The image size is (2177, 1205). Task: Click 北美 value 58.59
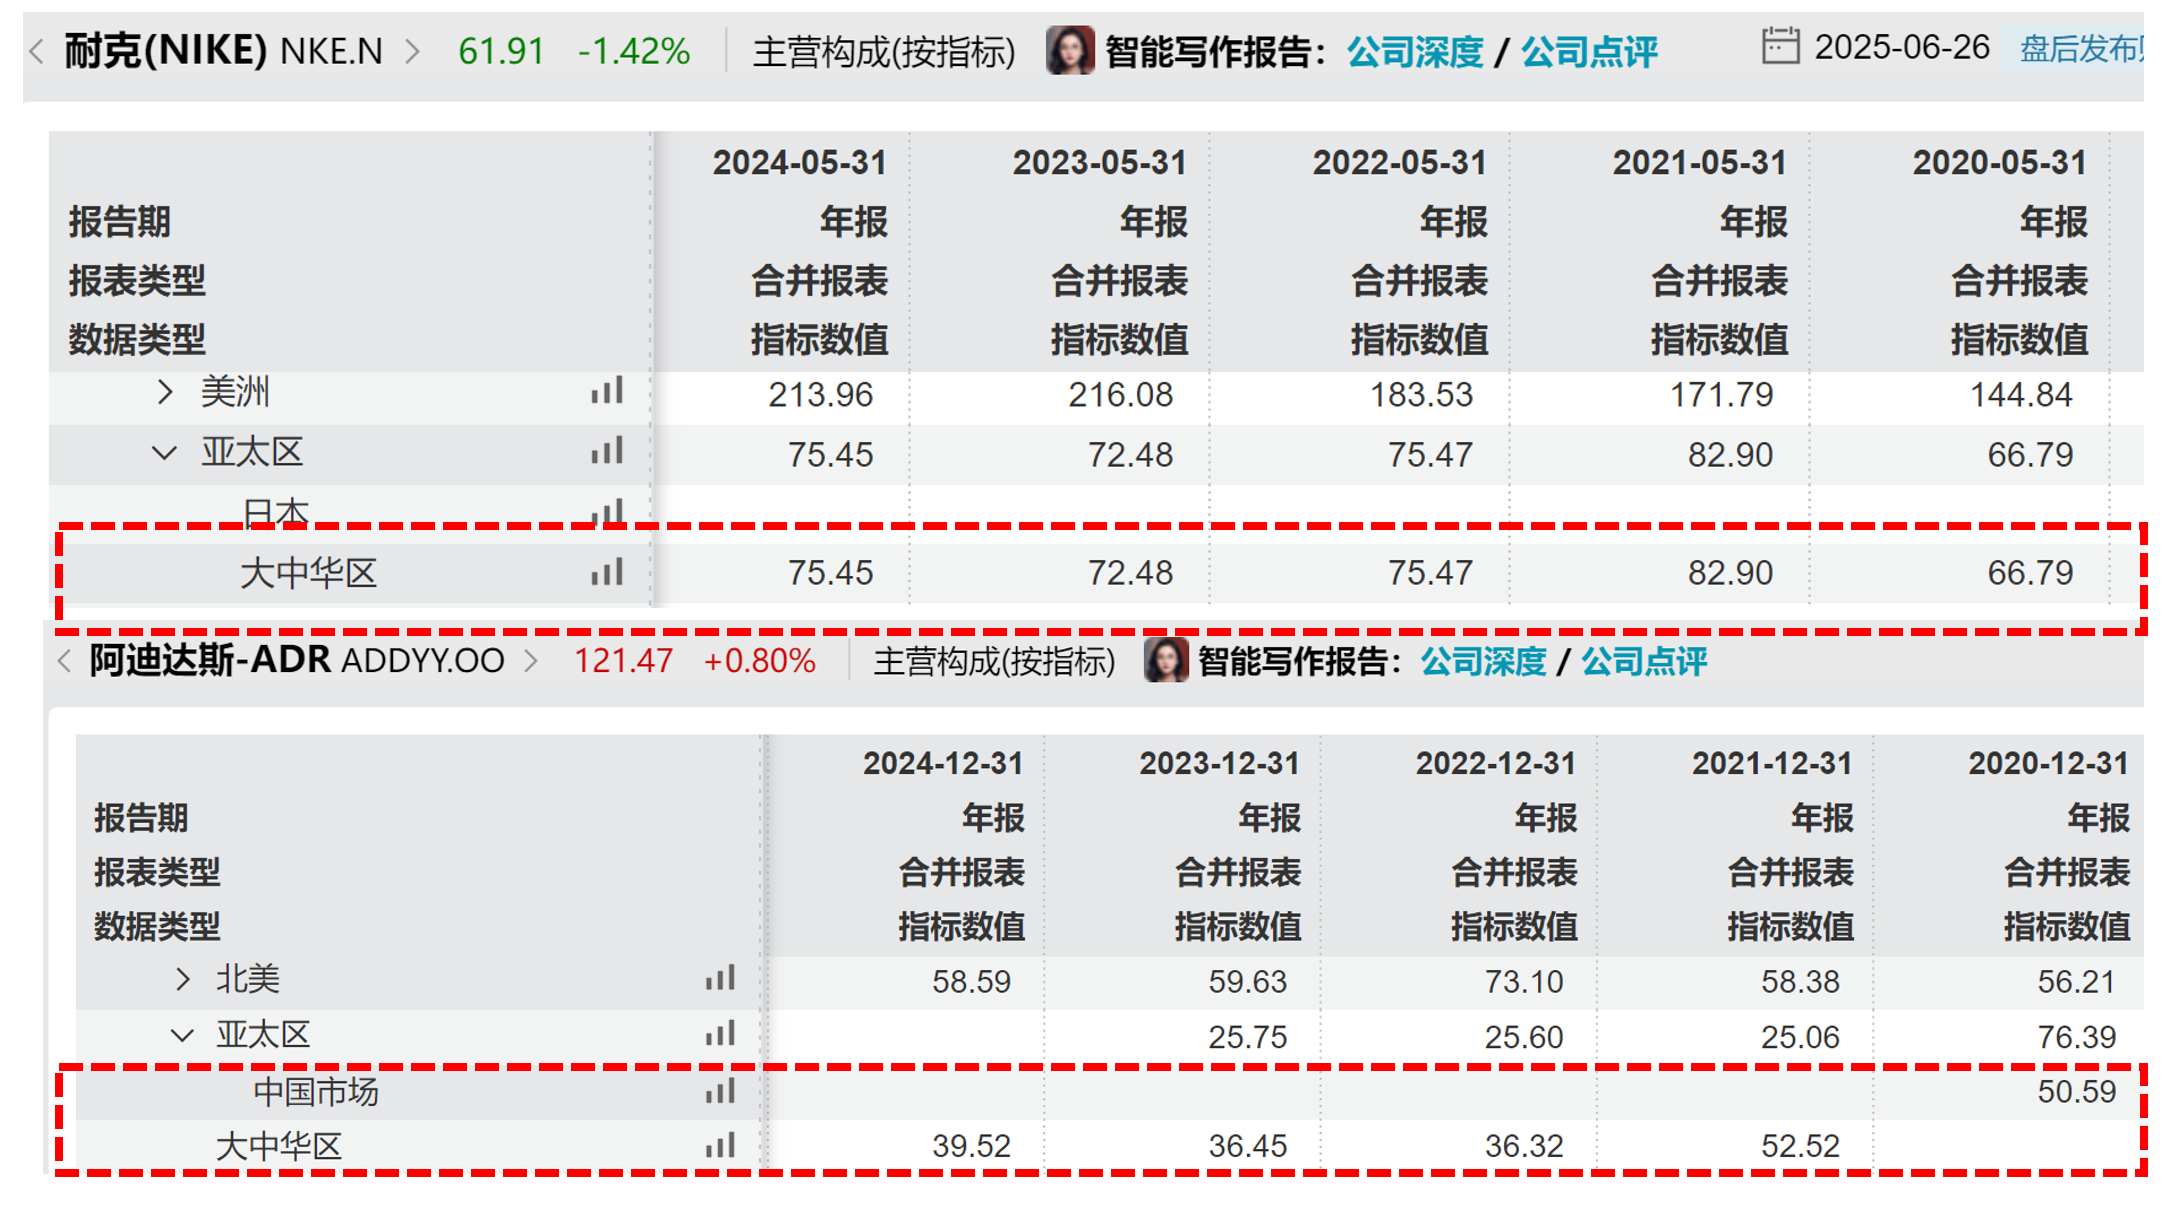pyautogui.click(x=971, y=981)
